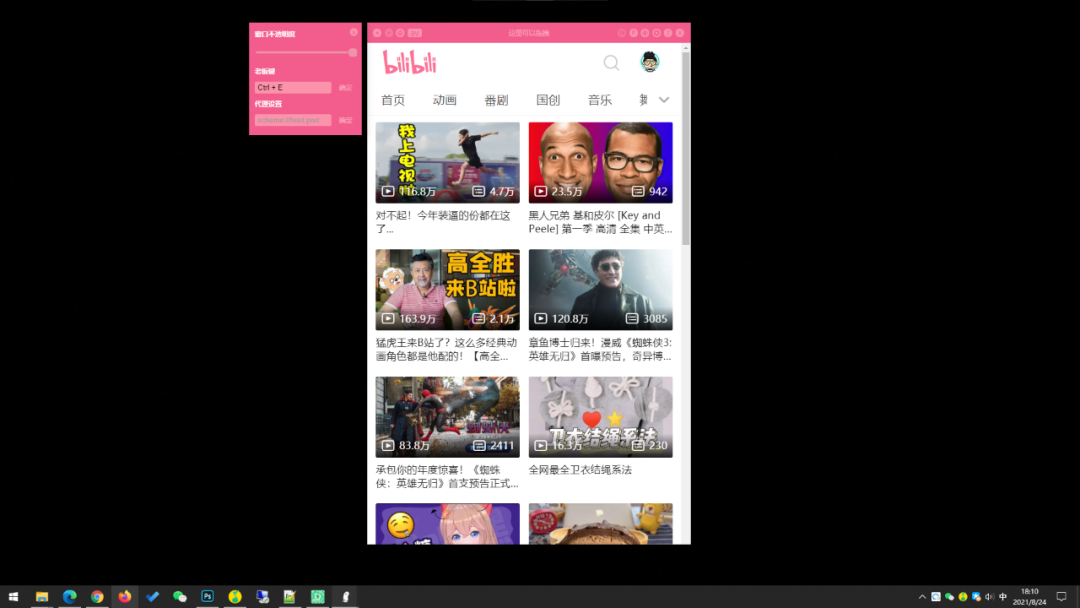Launch Microsoft Edge from the taskbar
The image size is (1080, 608).
click(x=70, y=596)
